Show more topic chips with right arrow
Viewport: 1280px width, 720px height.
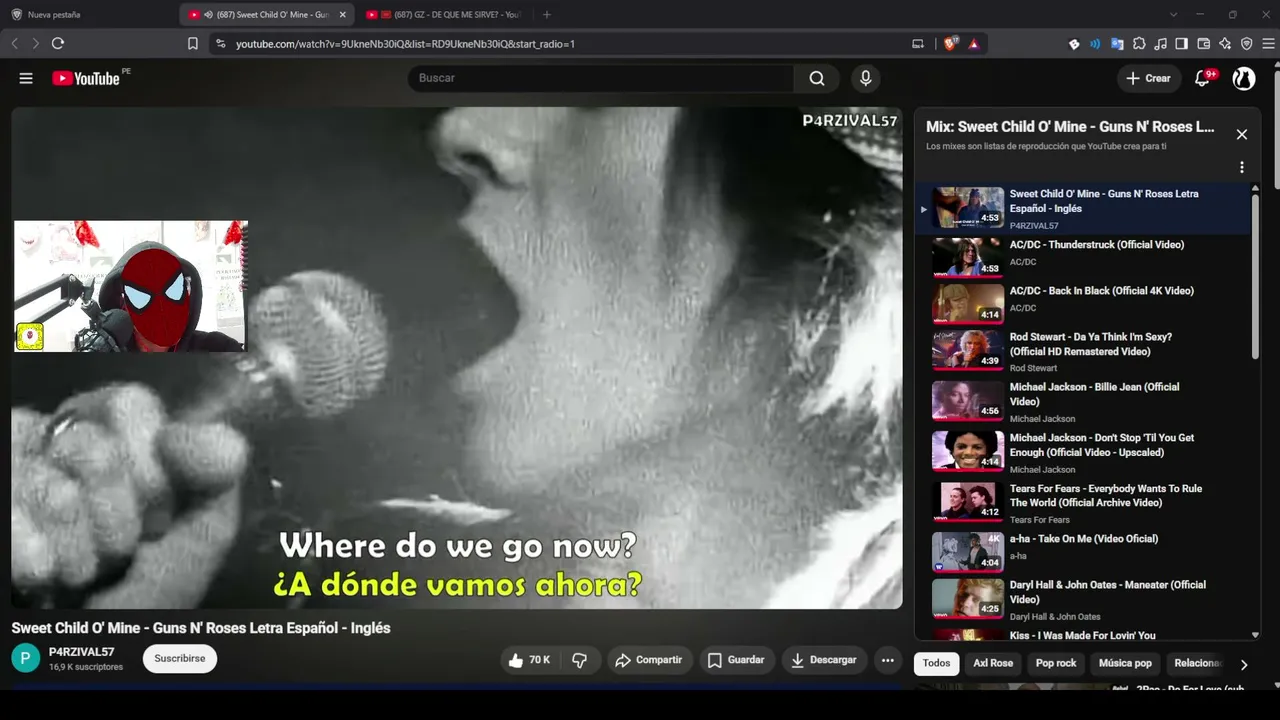1244,664
